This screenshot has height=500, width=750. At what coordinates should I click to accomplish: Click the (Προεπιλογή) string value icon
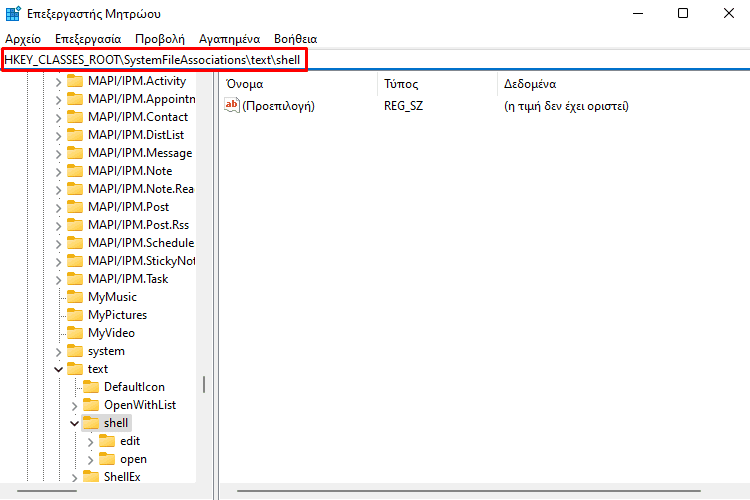tap(232, 105)
